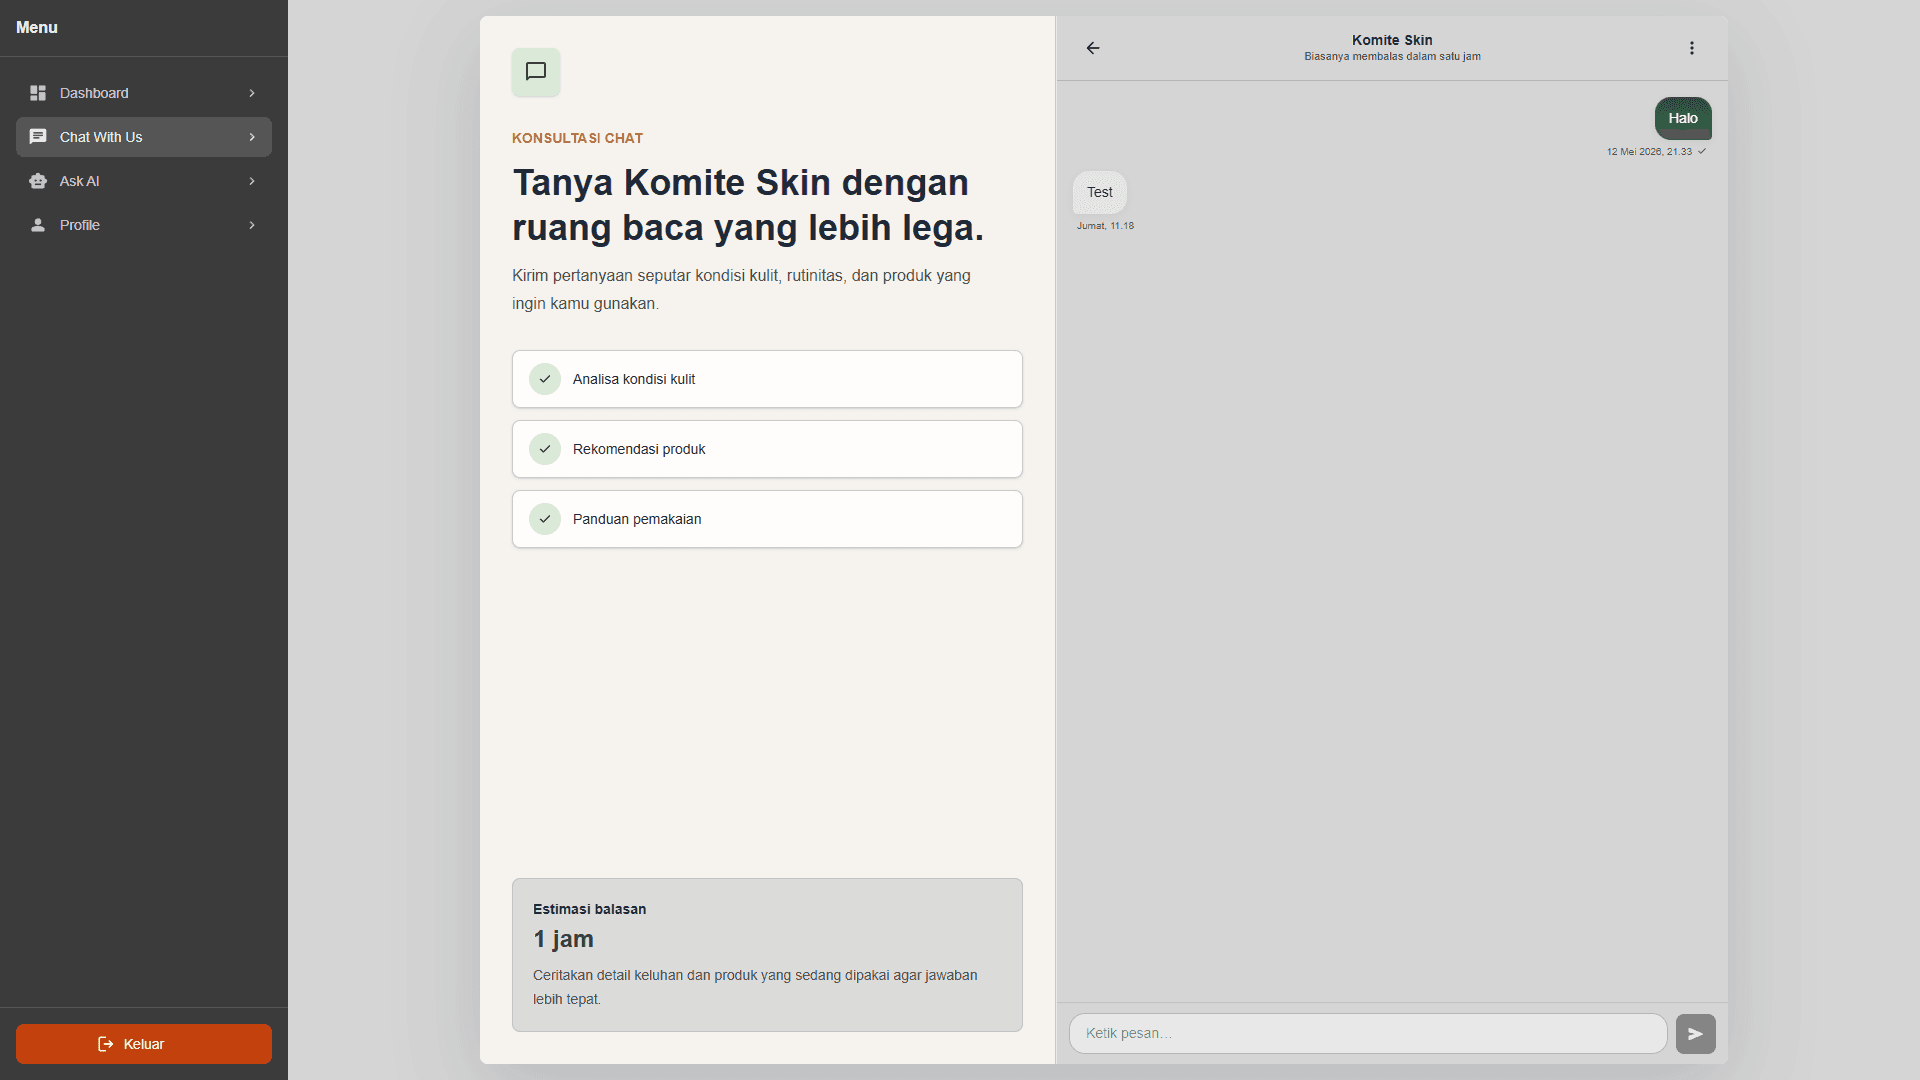Viewport: 1920px width, 1080px height.
Task: Click the Test received message bubble
Action: point(1100,192)
